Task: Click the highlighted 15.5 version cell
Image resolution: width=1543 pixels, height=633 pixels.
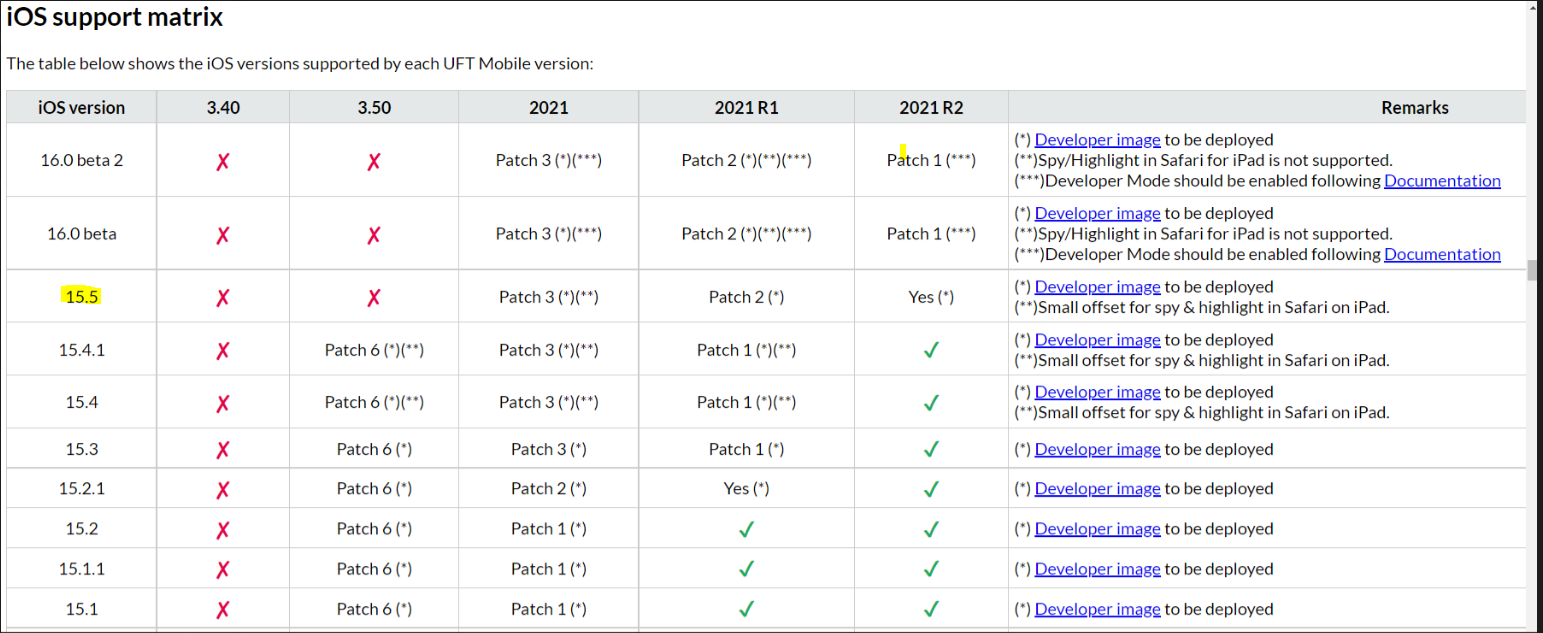Action: (x=81, y=297)
